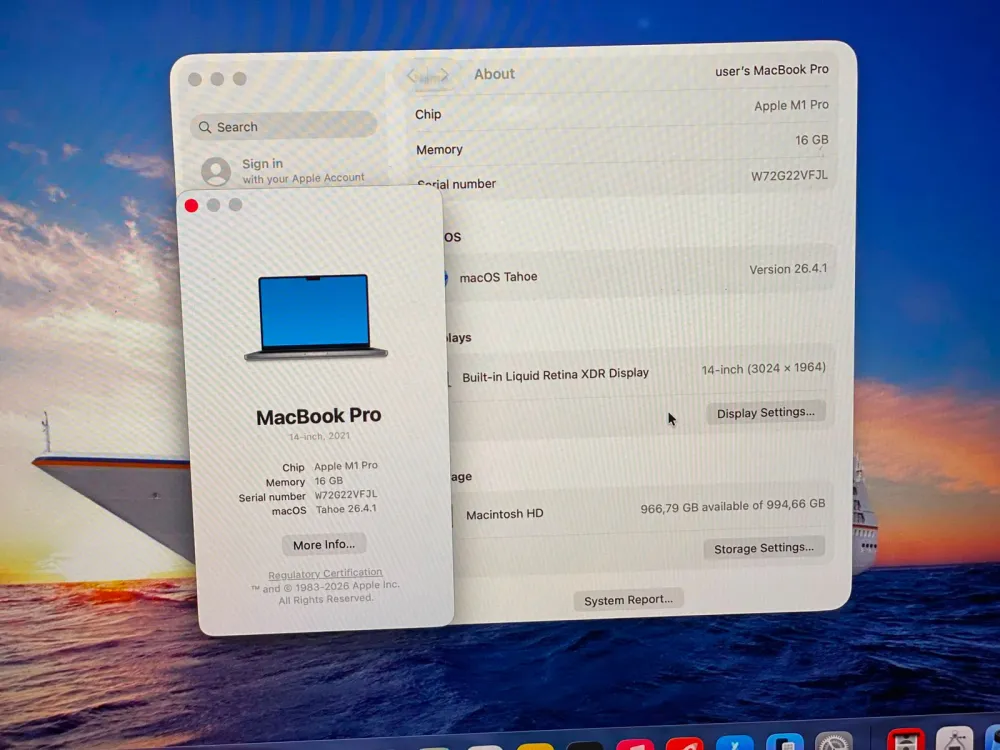The image size is (1000, 750).
Task: Open Storage Settings… button
Action: [x=763, y=548]
